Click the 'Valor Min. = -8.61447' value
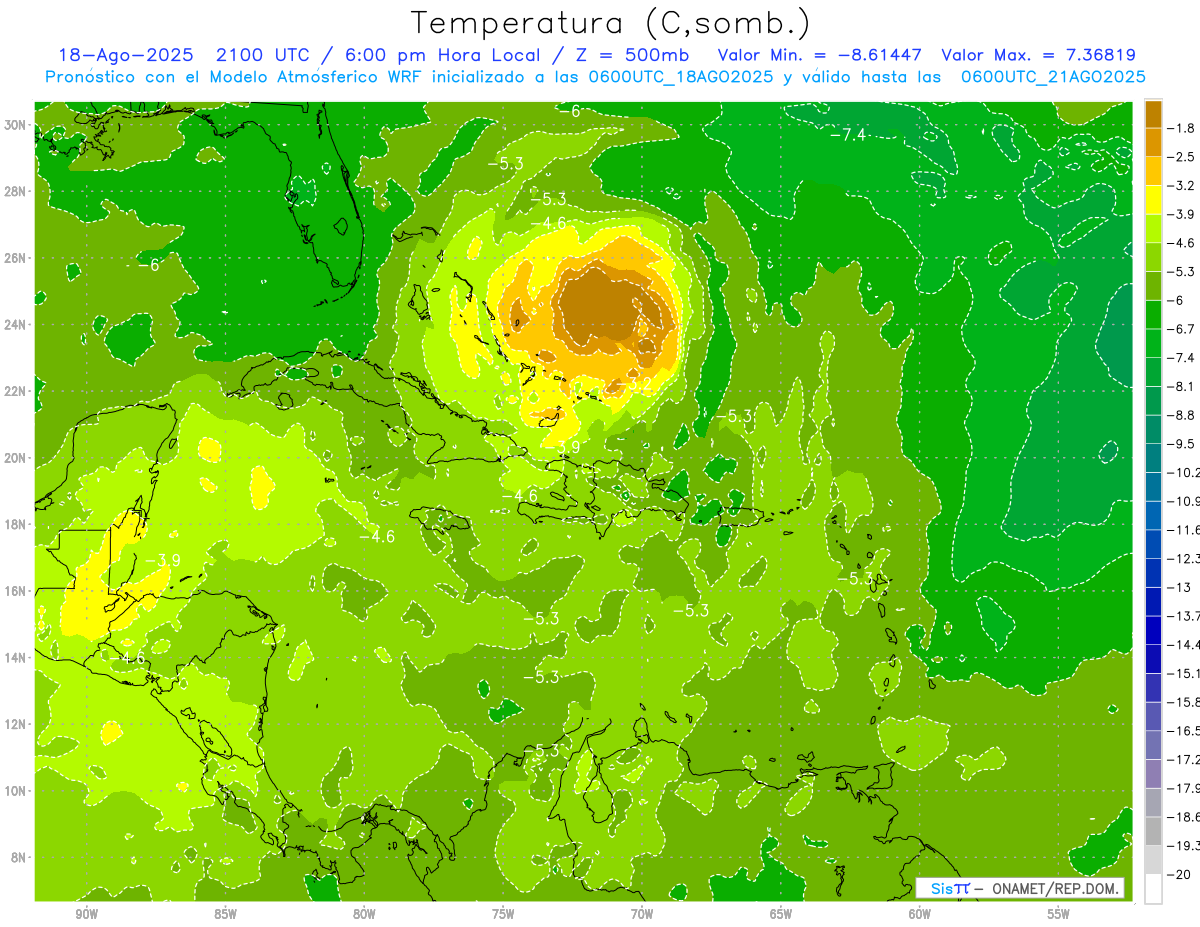The width and height of the screenshot is (1200, 927). coord(820,55)
